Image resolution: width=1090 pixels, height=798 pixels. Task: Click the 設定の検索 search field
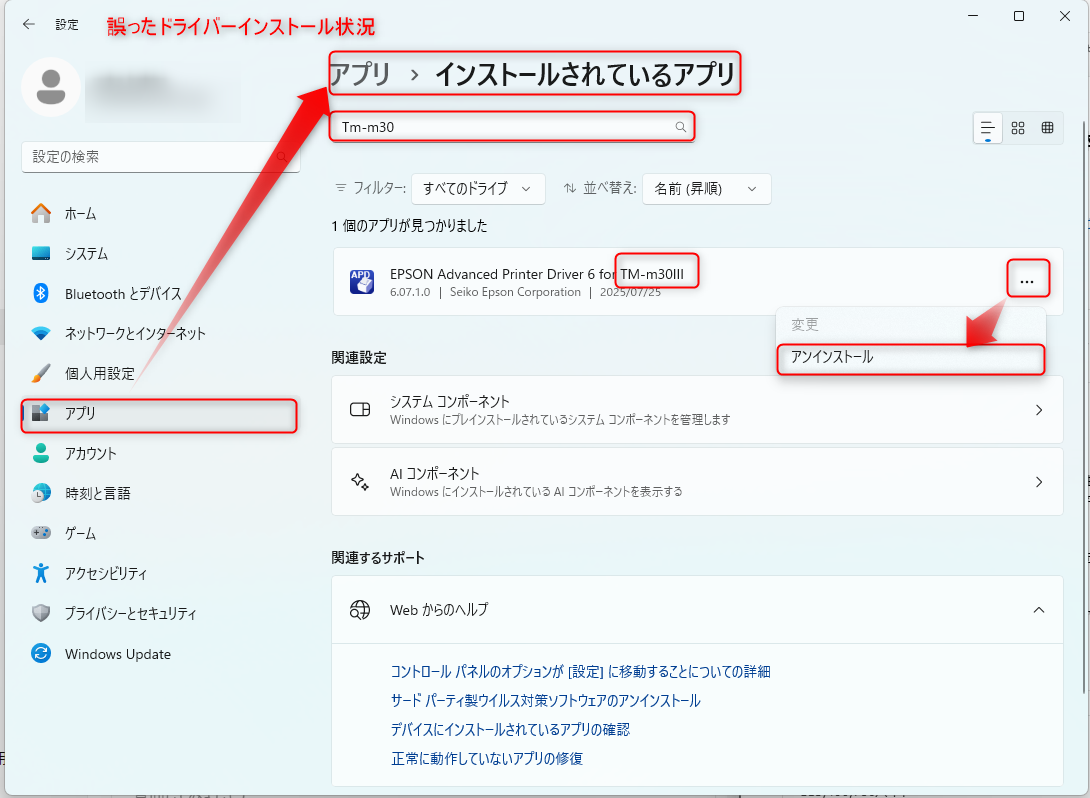pyautogui.click(x=161, y=157)
